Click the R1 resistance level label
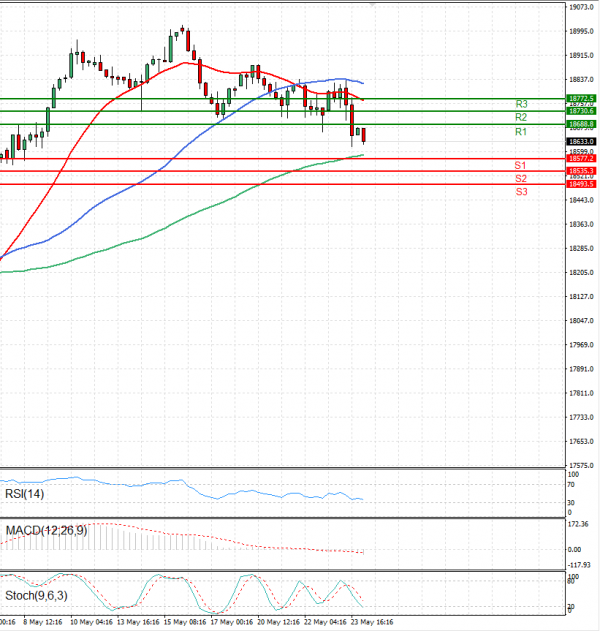The image size is (600, 631). click(521, 132)
